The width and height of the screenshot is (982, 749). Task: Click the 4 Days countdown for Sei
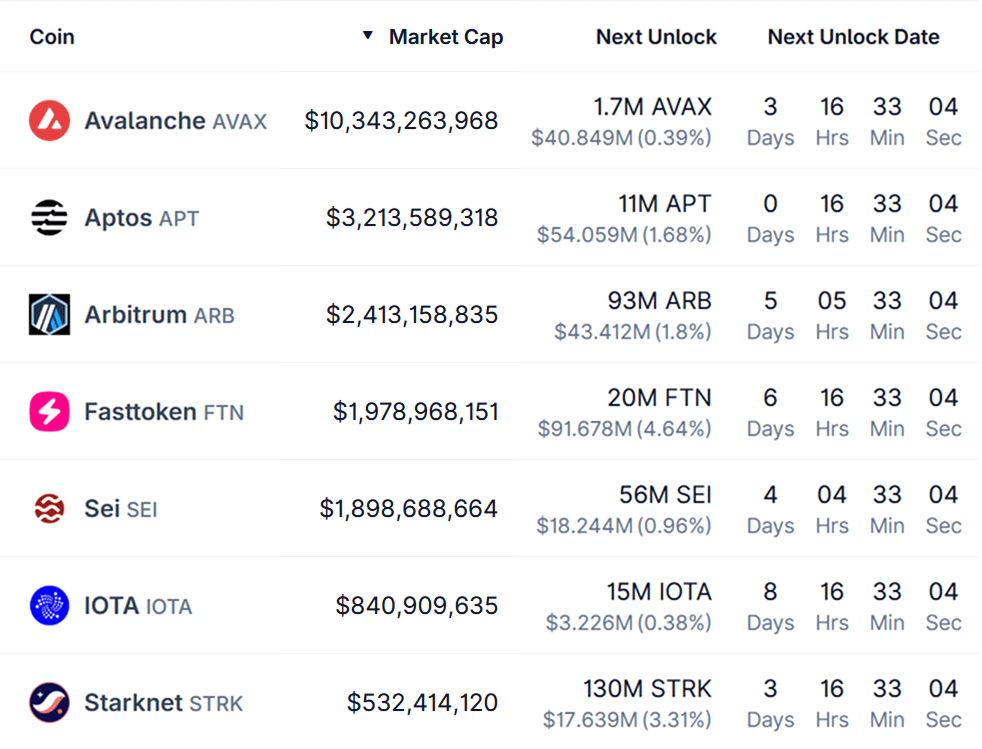pyautogui.click(x=770, y=510)
